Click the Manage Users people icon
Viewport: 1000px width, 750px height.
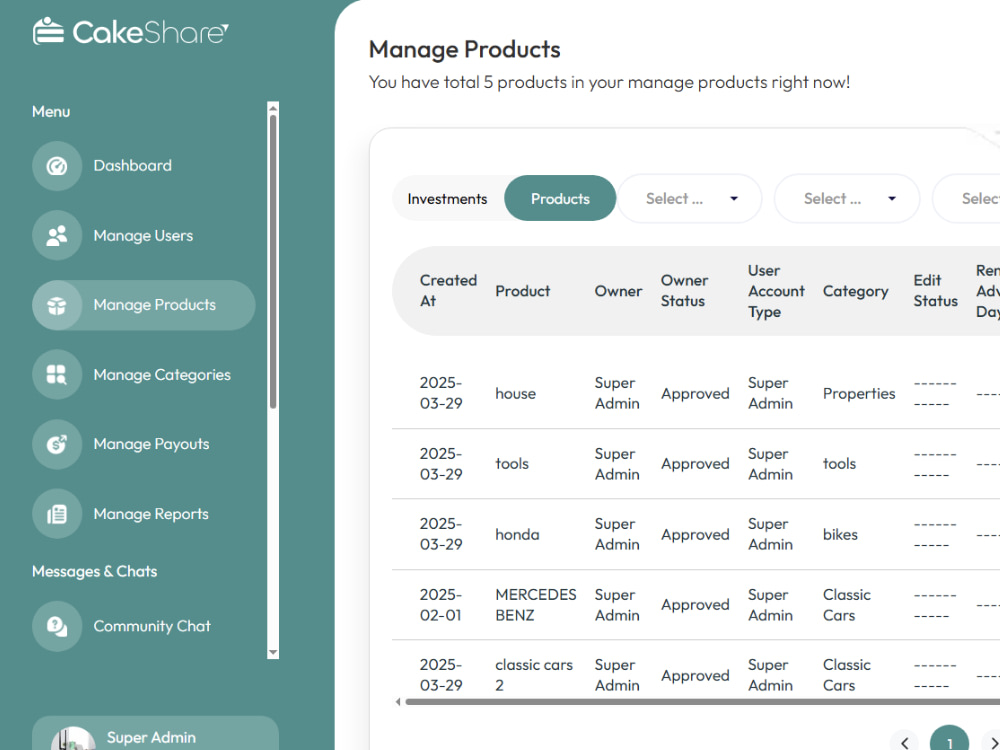(x=57, y=235)
